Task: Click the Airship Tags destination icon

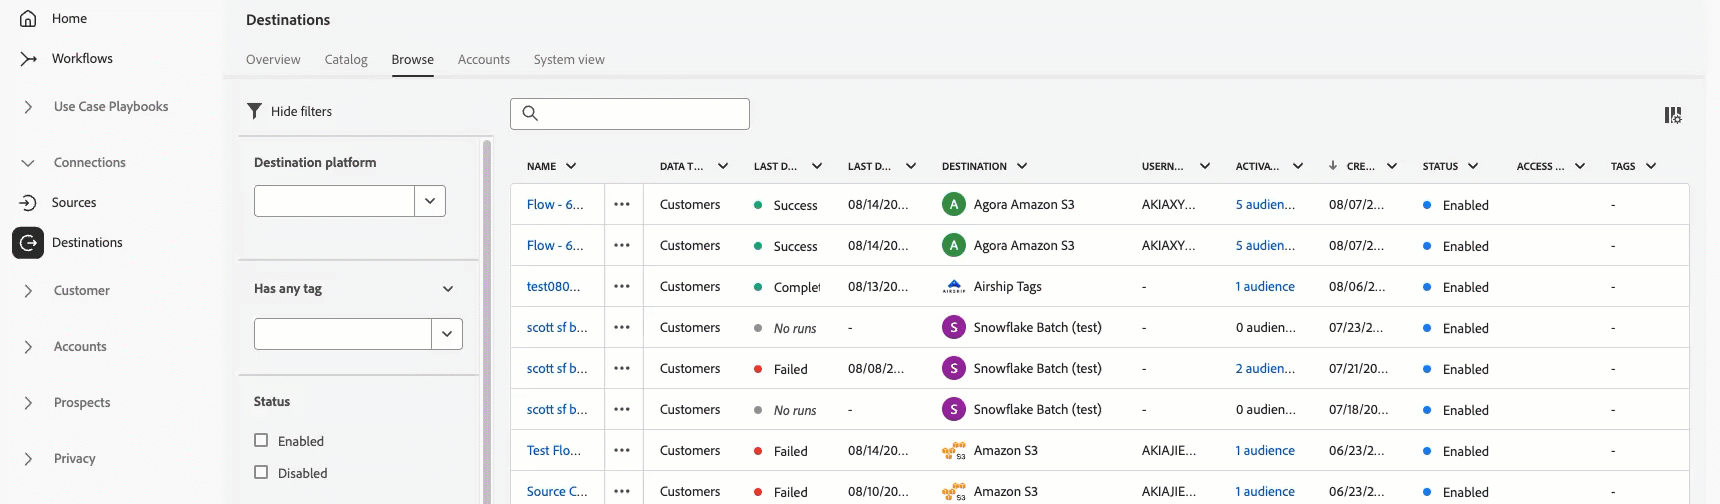Action: point(953,287)
